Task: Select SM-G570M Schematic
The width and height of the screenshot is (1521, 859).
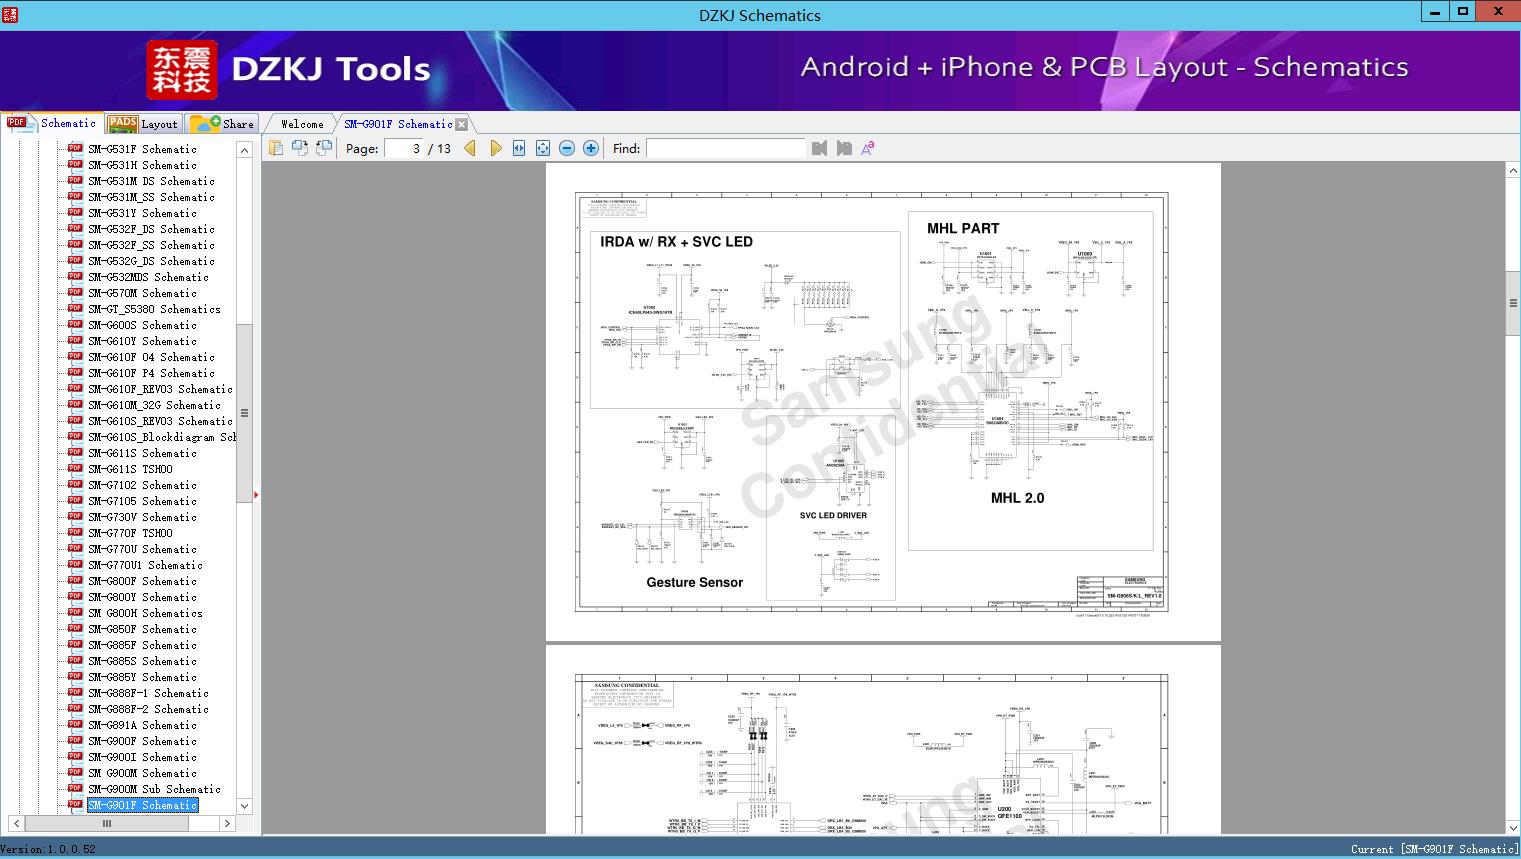Action: 142,293
